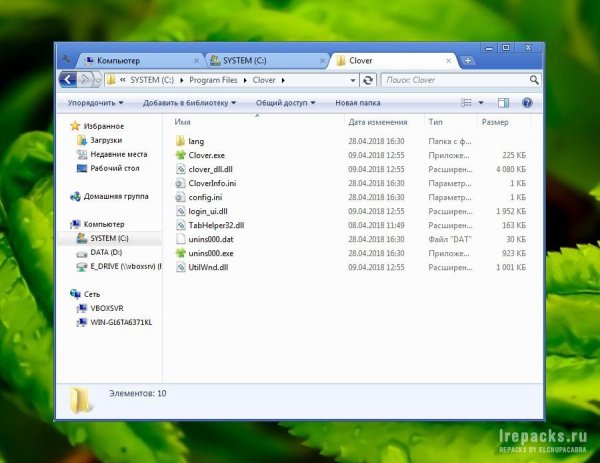
Task: Go forward with the forward arrow
Action: pos(85,80)
